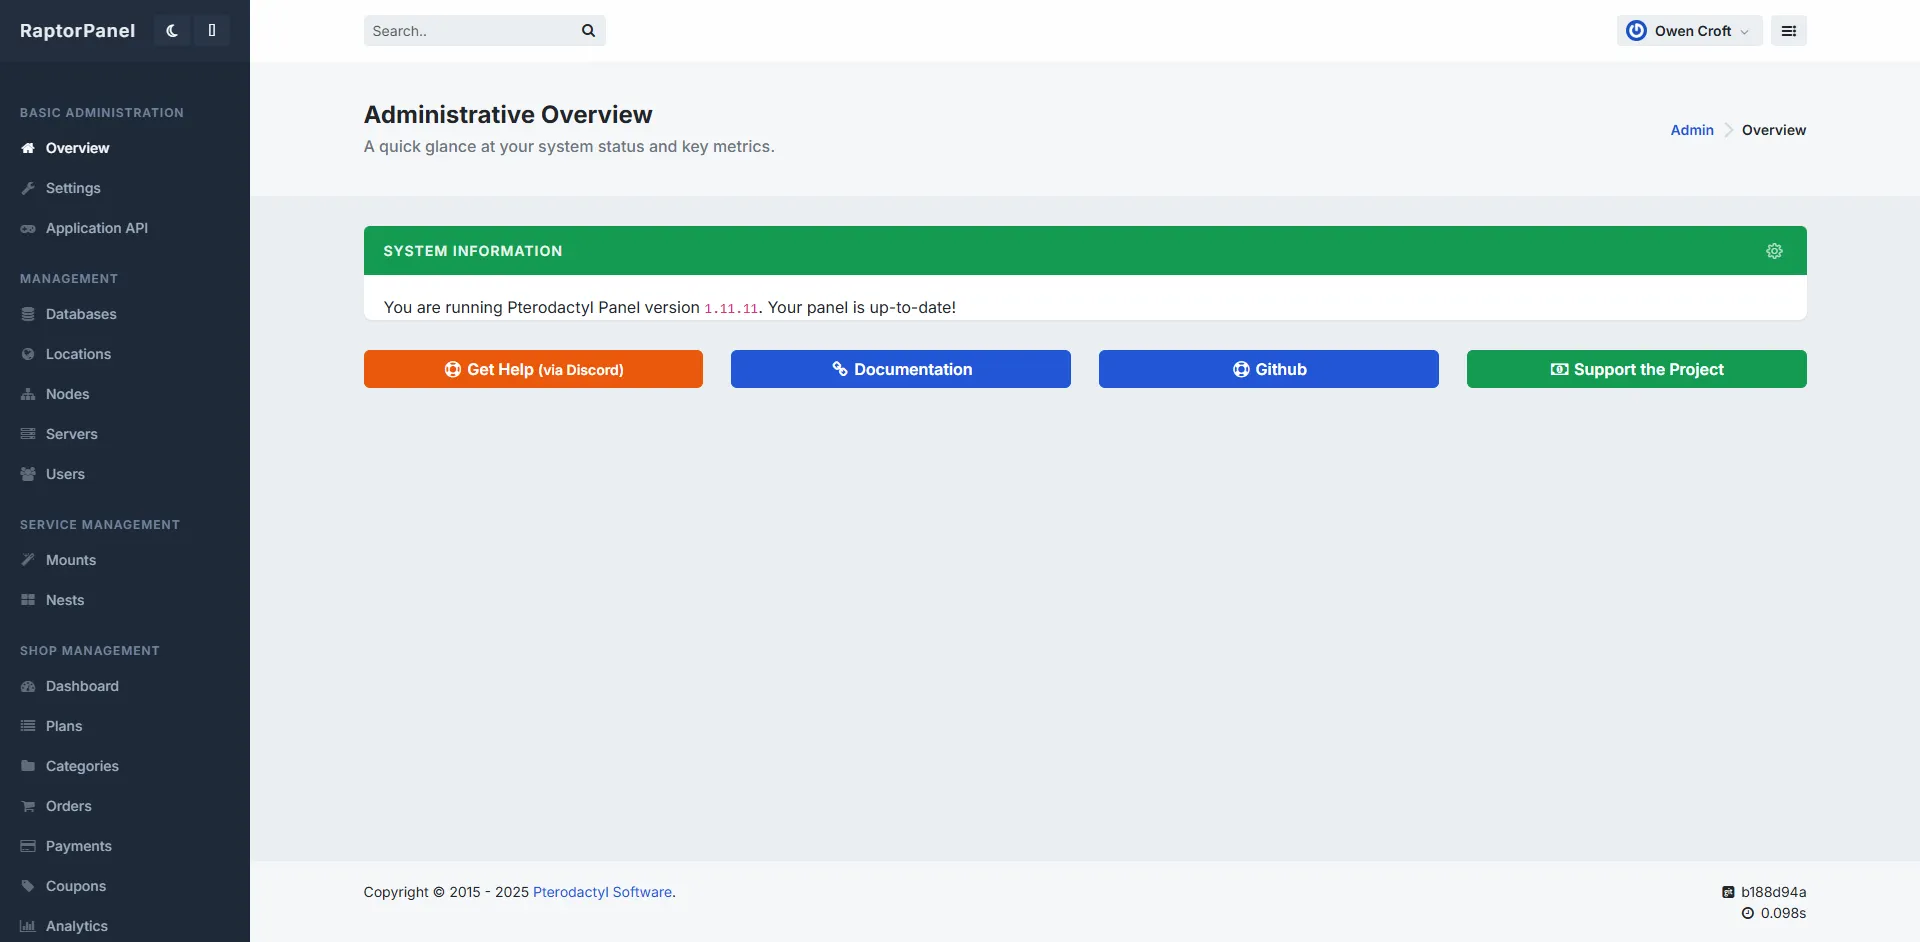Image resolution: width=1920 pixels, height=942 pixels.
Task: Go to Application API in sidebar
Action: pos(96,228)
